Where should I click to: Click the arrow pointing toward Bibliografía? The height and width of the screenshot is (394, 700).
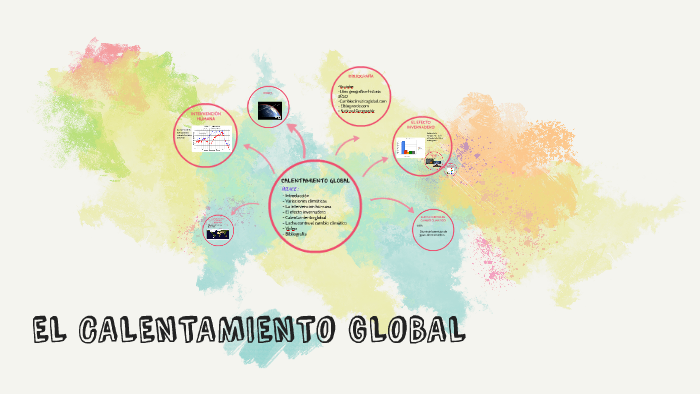[347, 145]
